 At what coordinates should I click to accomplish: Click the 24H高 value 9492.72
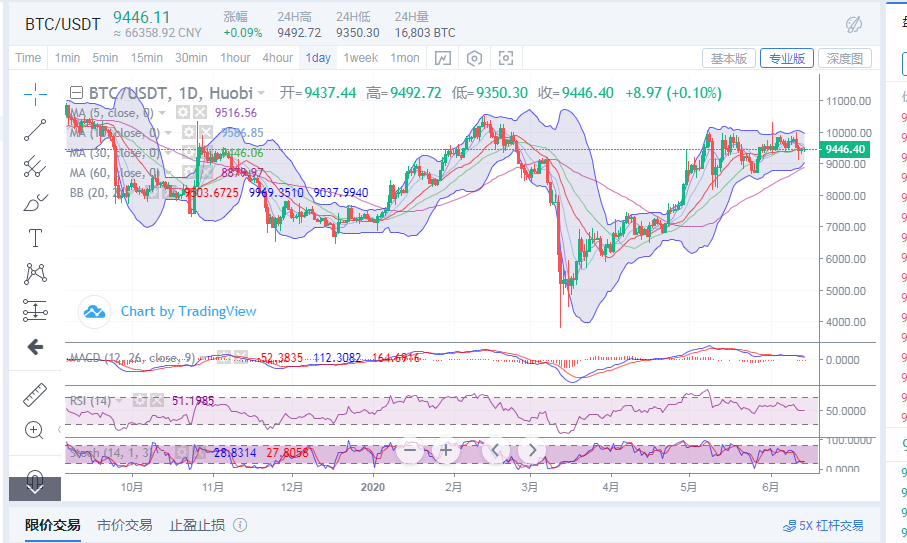[x=299, y=33]
